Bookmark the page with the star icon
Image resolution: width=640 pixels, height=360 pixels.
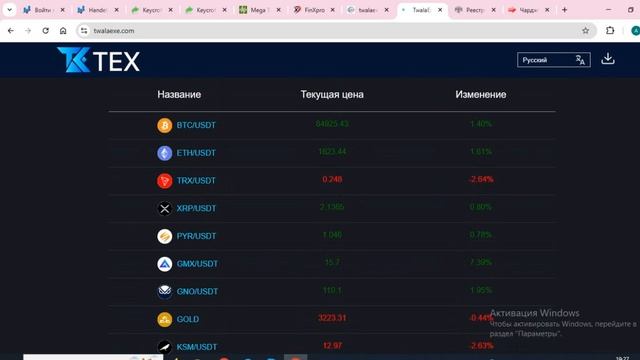[585, 31]
